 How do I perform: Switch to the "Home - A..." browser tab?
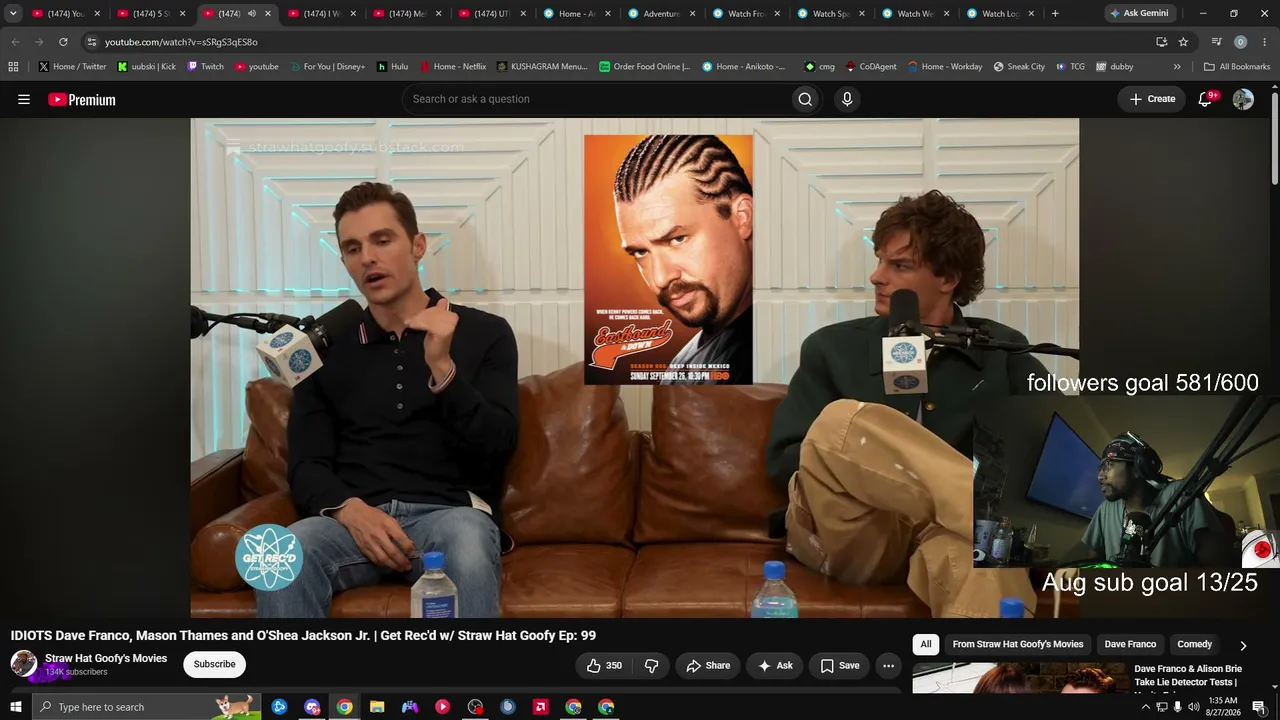coord(576,14)
